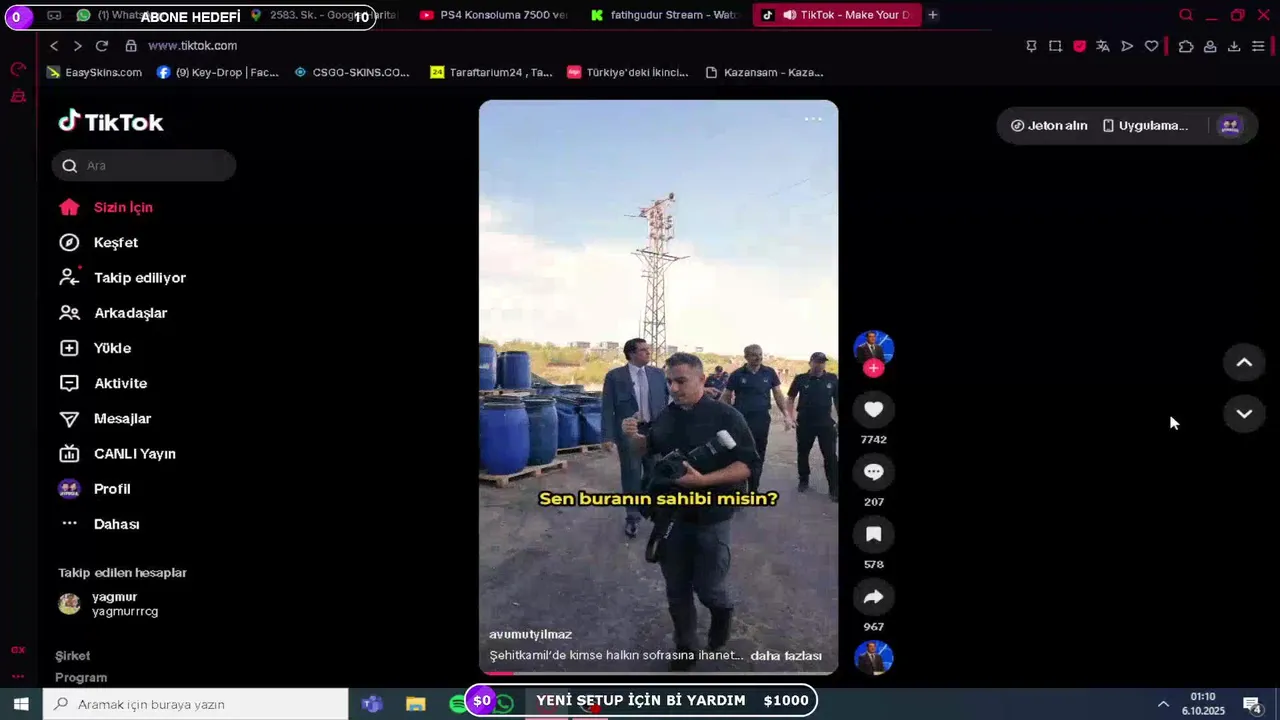1280x720 pixels.
Task: Seek on the video progress bar
Action: click(658, 673)
